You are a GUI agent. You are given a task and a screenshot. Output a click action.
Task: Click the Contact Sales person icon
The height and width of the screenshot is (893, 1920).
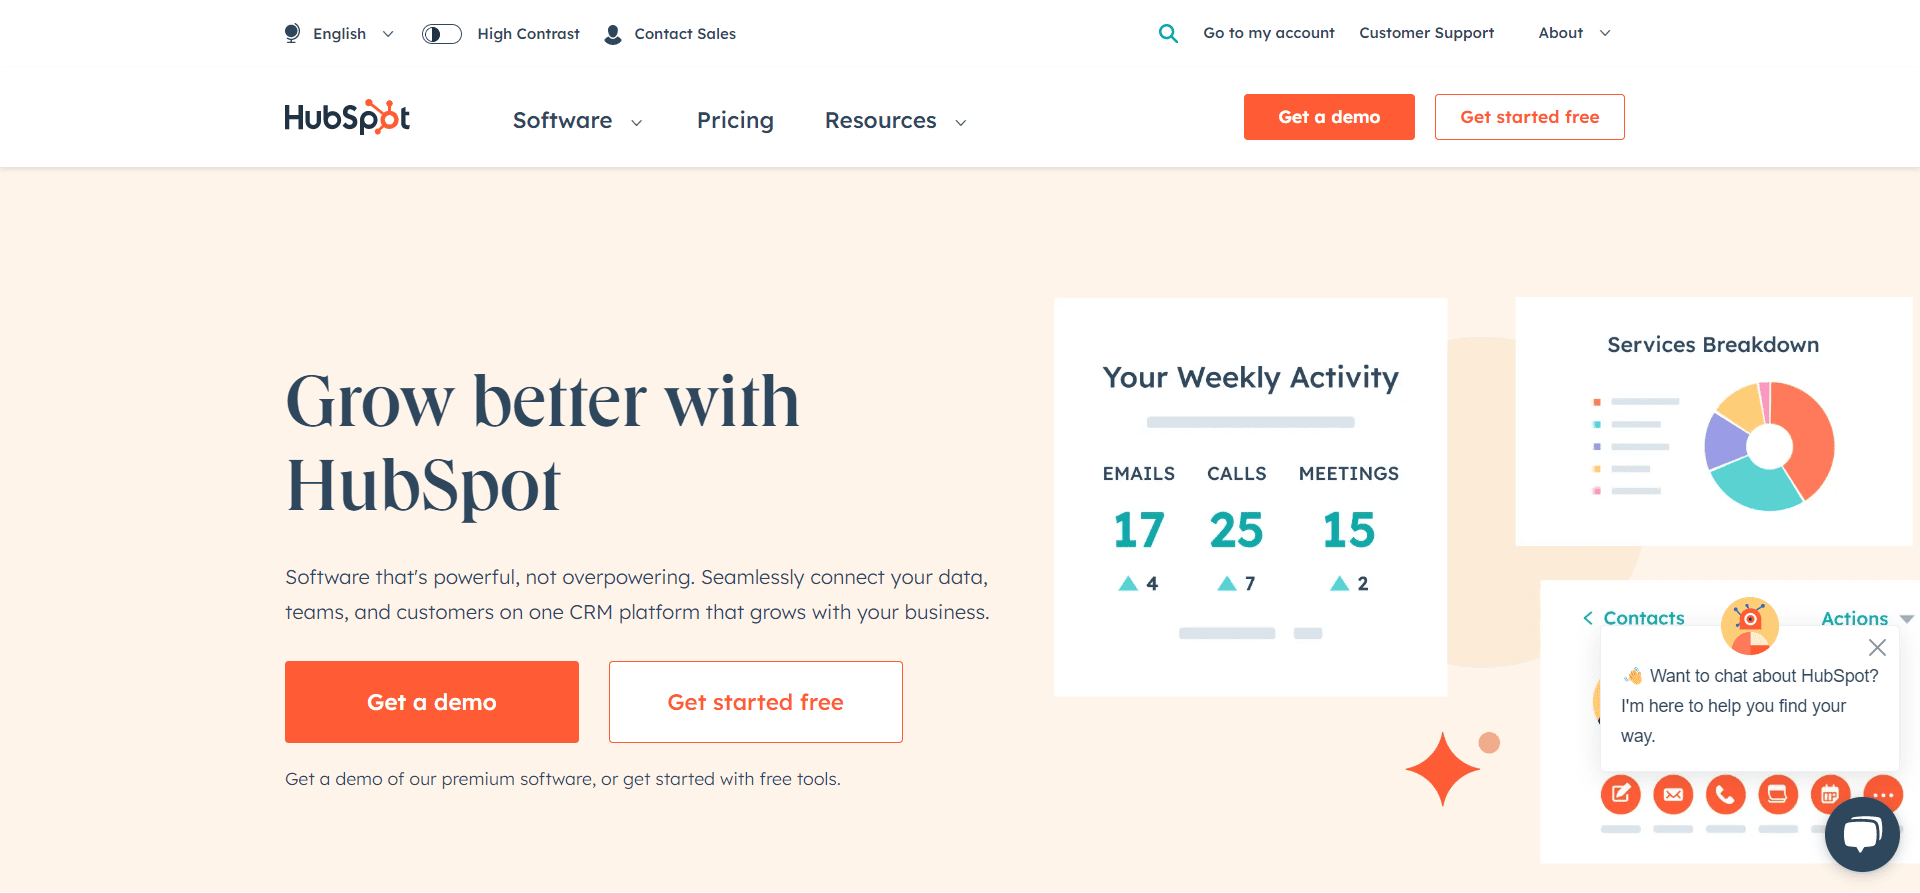click(611, 33)
